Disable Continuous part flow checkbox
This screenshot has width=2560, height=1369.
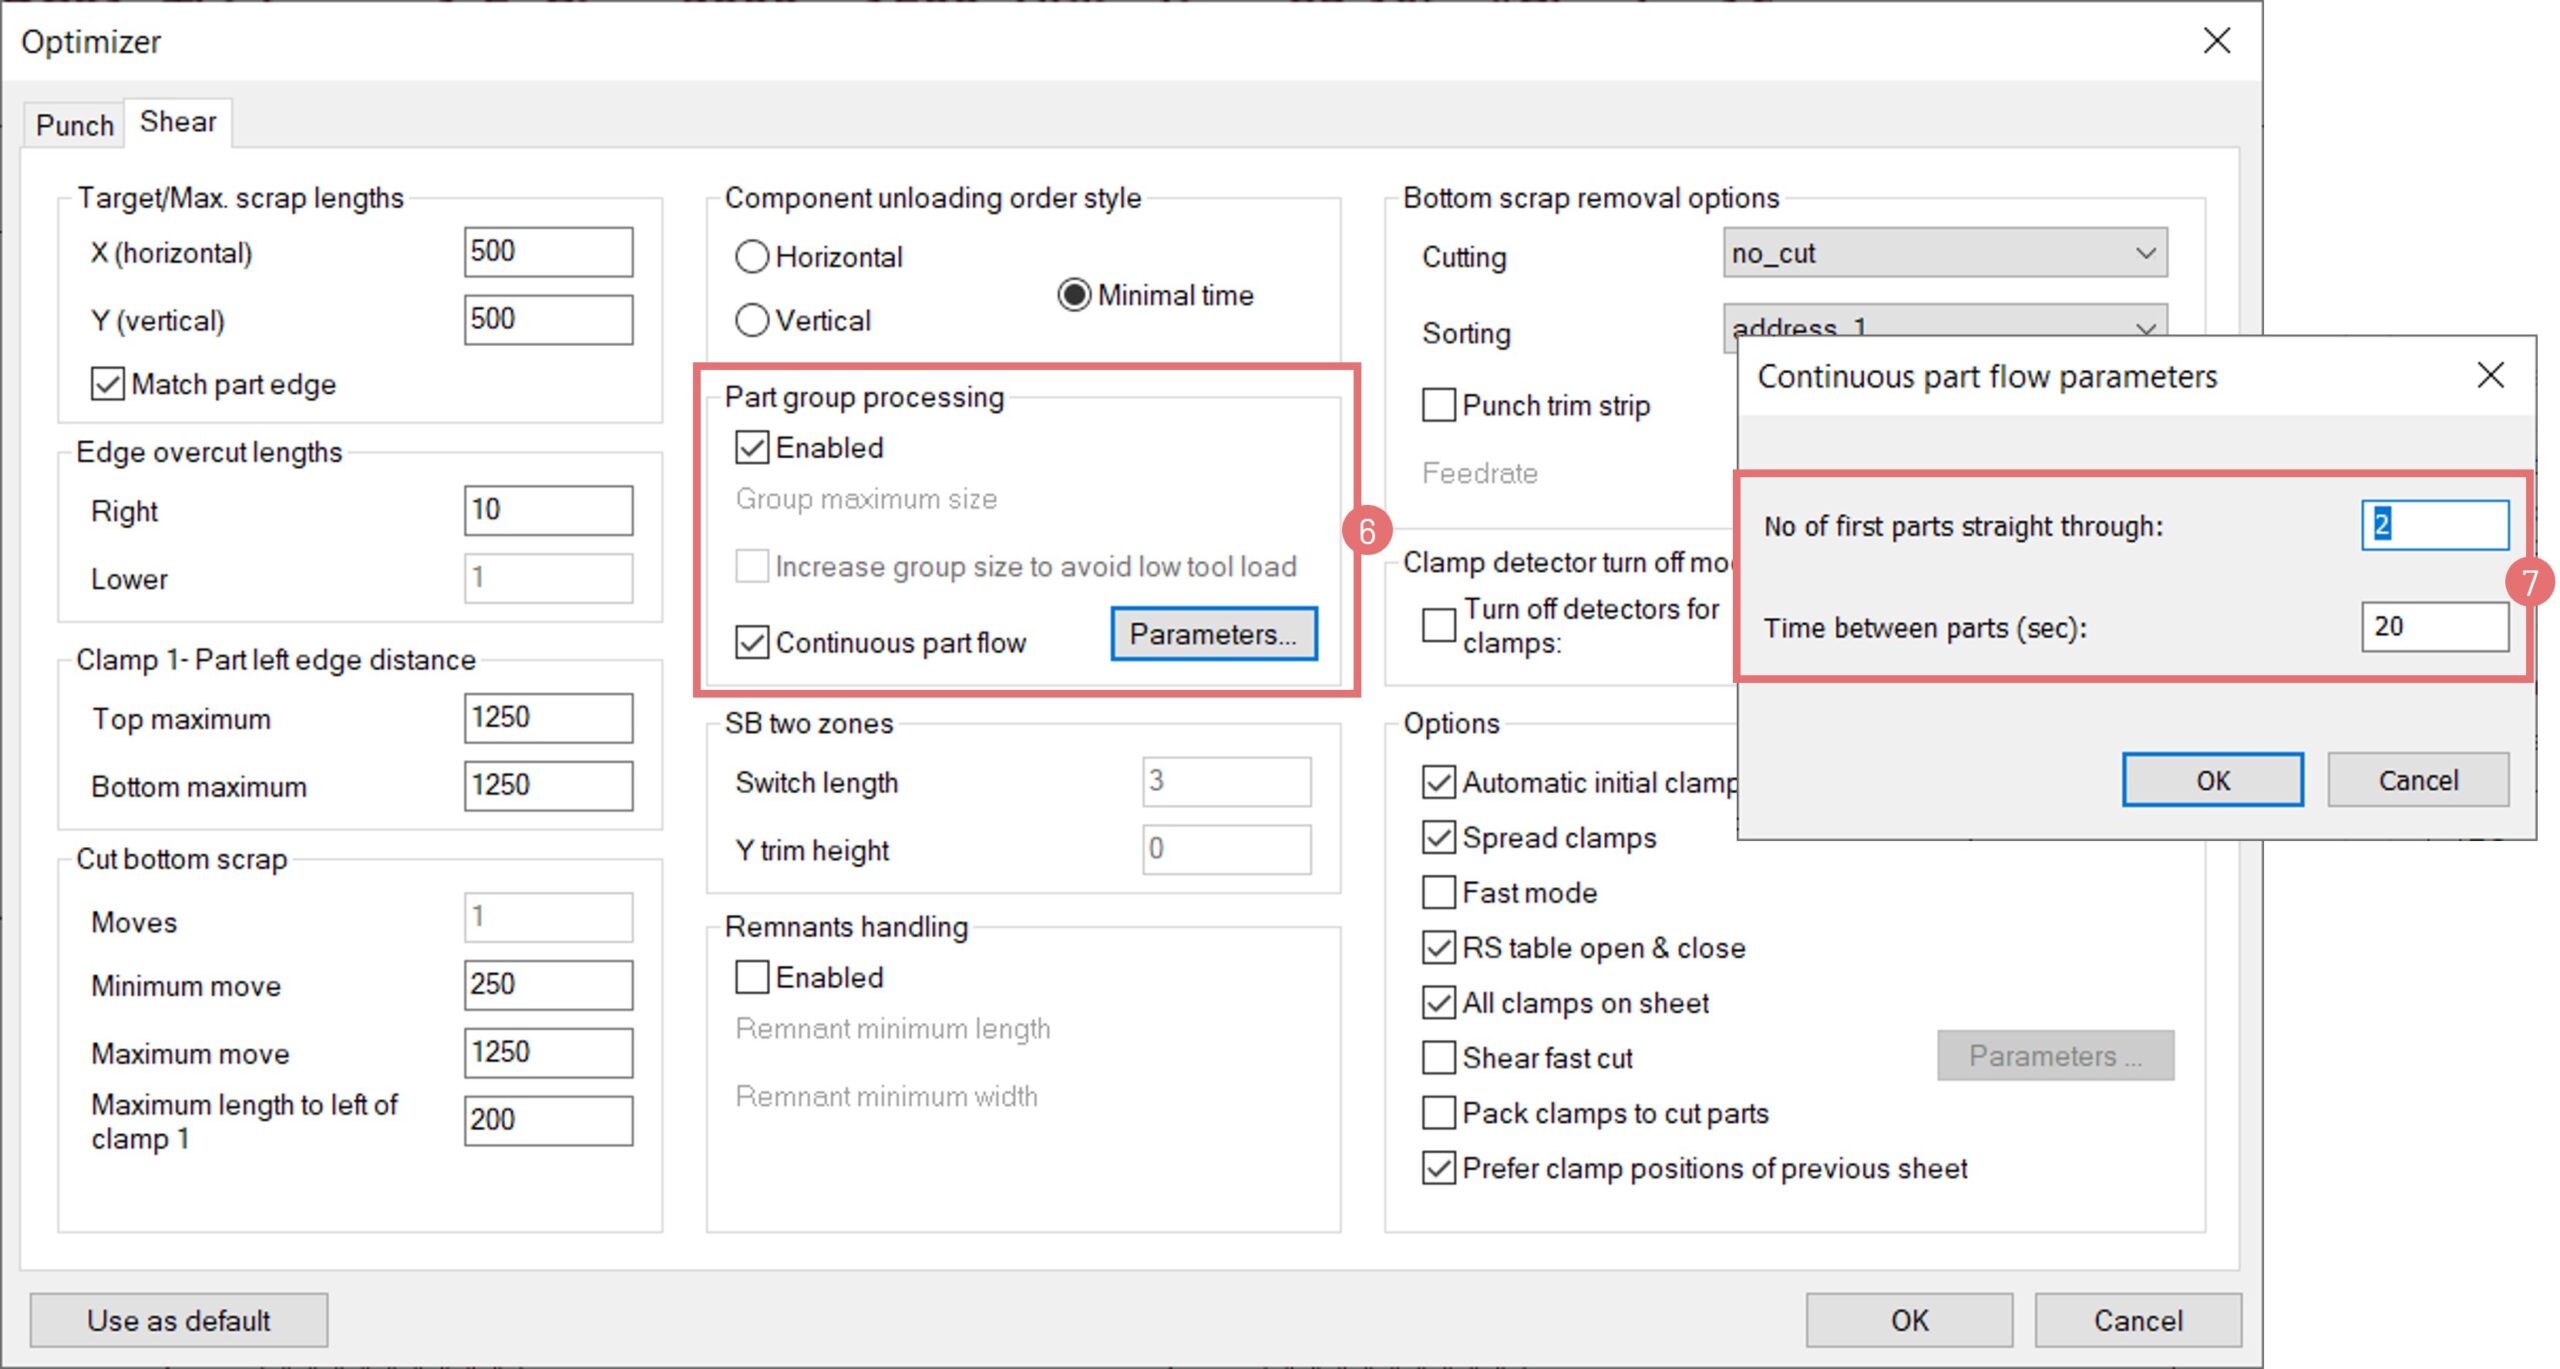(x=752, y=642)
